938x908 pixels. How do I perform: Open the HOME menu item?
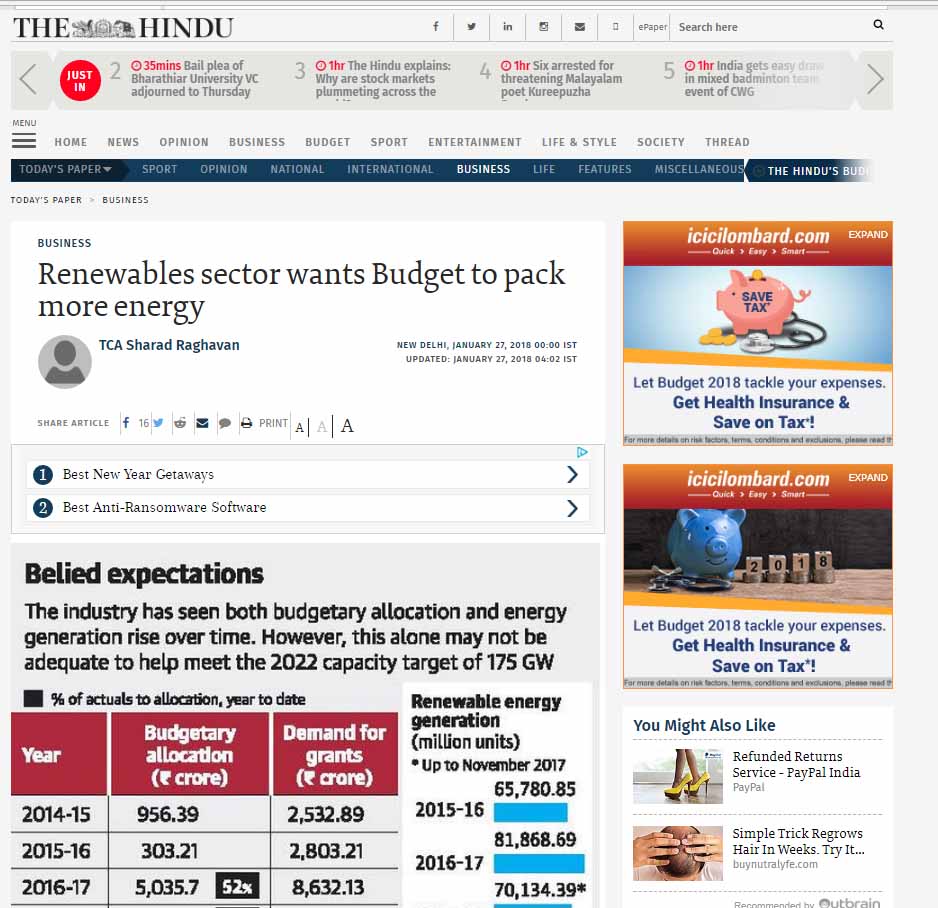pos(71,142)
